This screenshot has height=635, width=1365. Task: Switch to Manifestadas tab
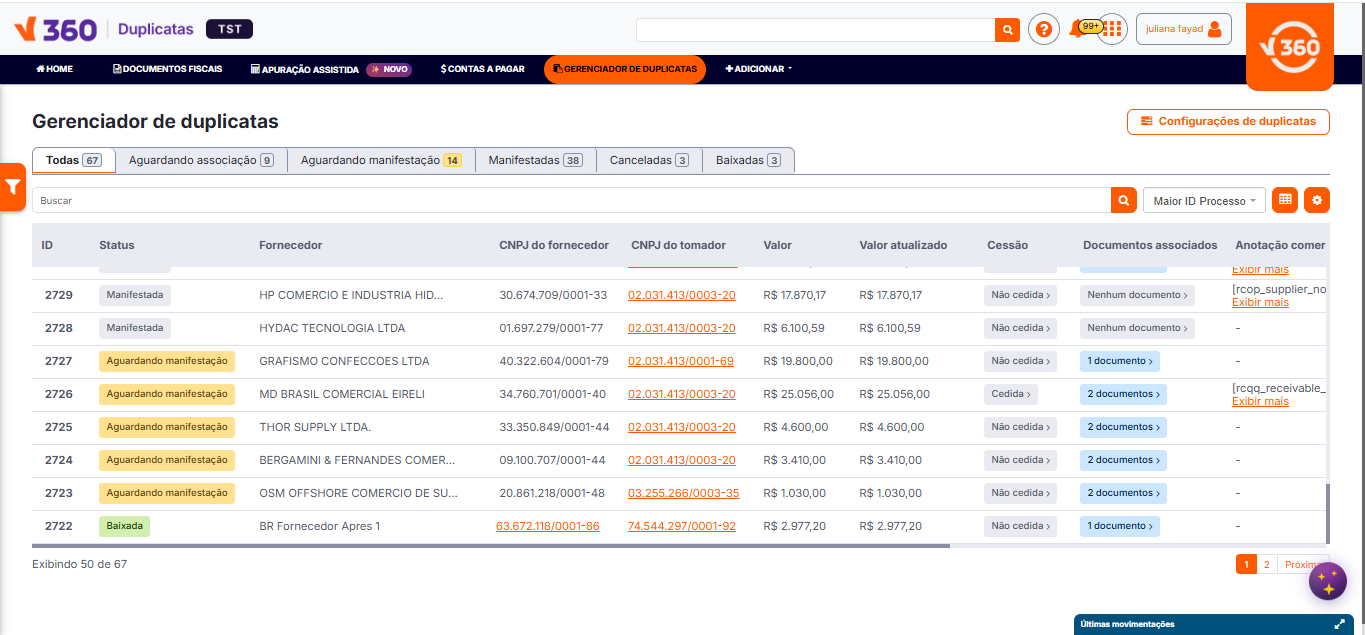(x=535, y=160)
